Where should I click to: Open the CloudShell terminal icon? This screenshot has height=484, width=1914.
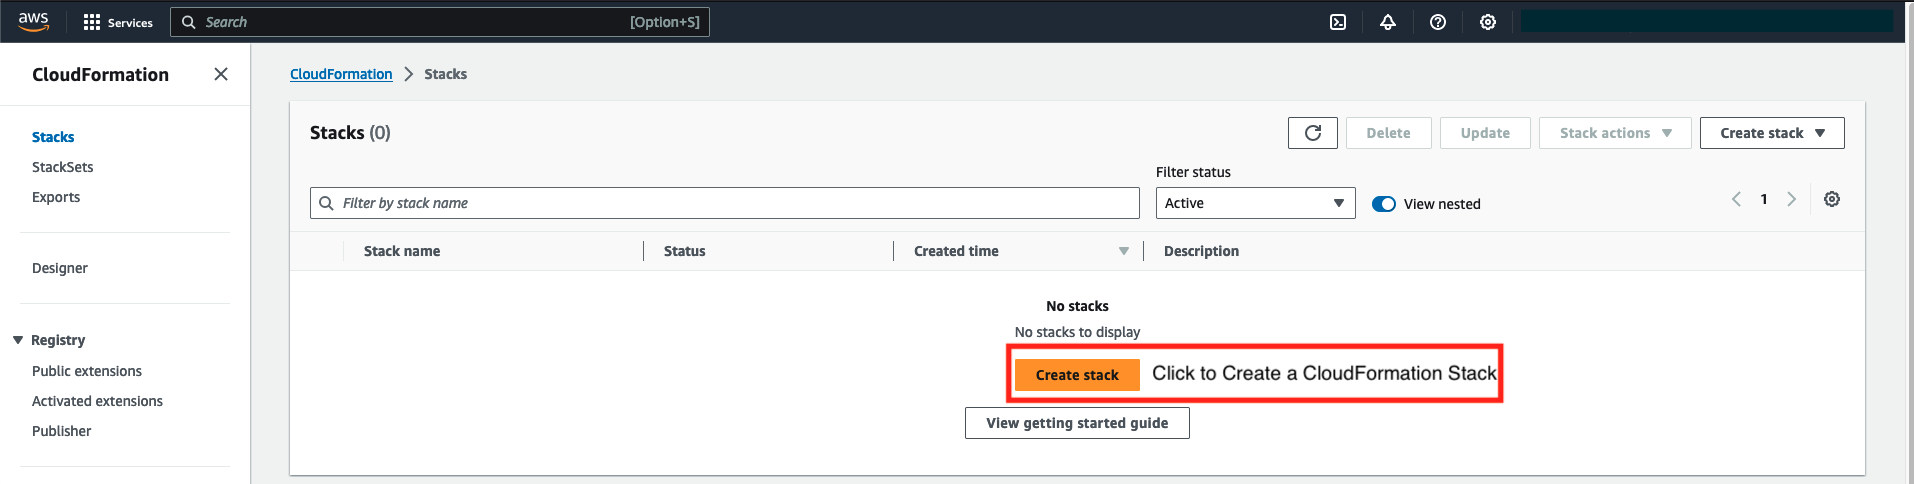[1338, 22]
